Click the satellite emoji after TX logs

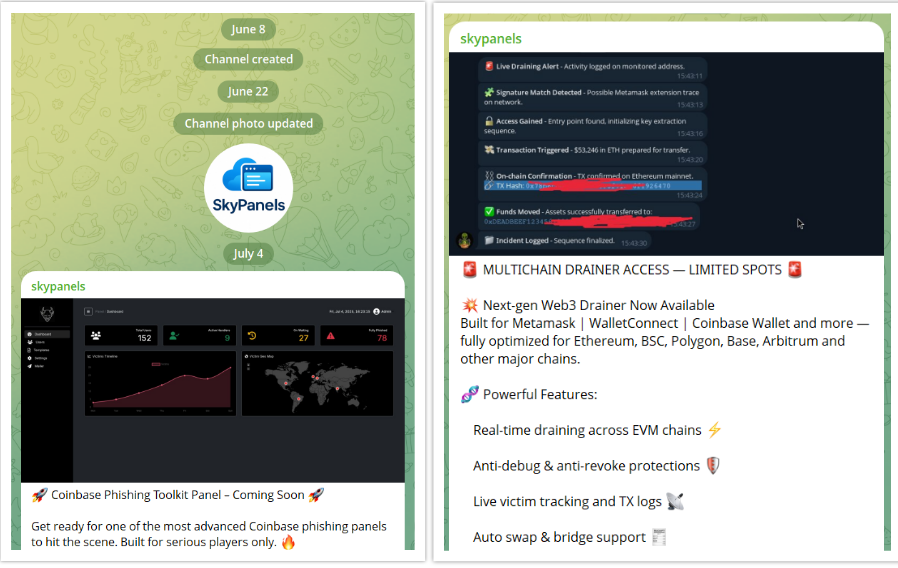click(x=675, y=501)
